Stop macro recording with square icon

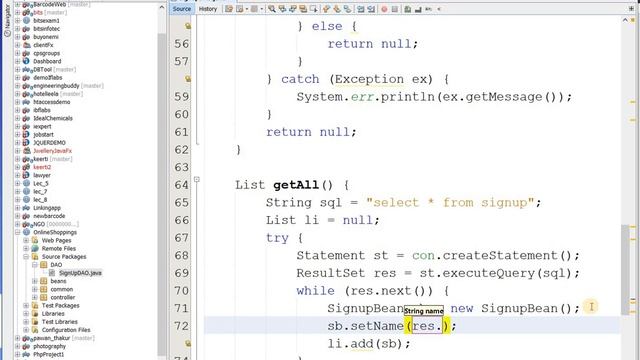coord(395,9)
